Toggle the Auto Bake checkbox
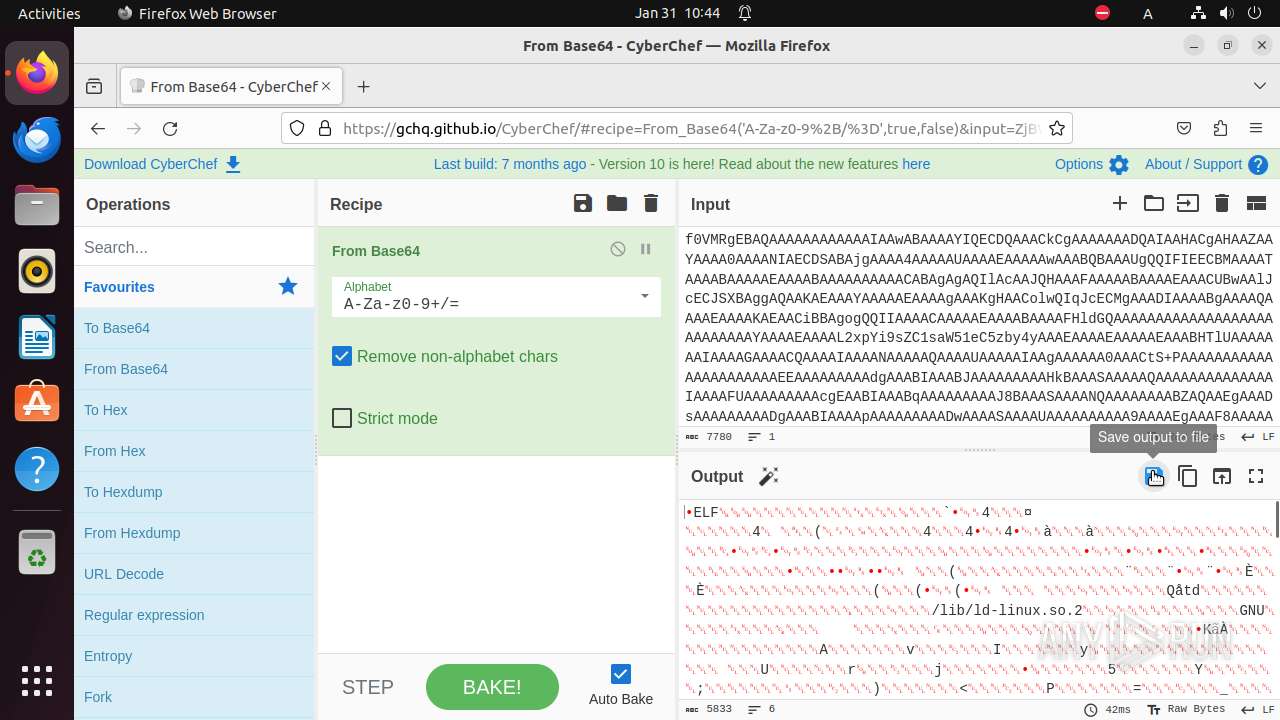Viewport: 1280px width, 720px height. [x=621, y=674]
